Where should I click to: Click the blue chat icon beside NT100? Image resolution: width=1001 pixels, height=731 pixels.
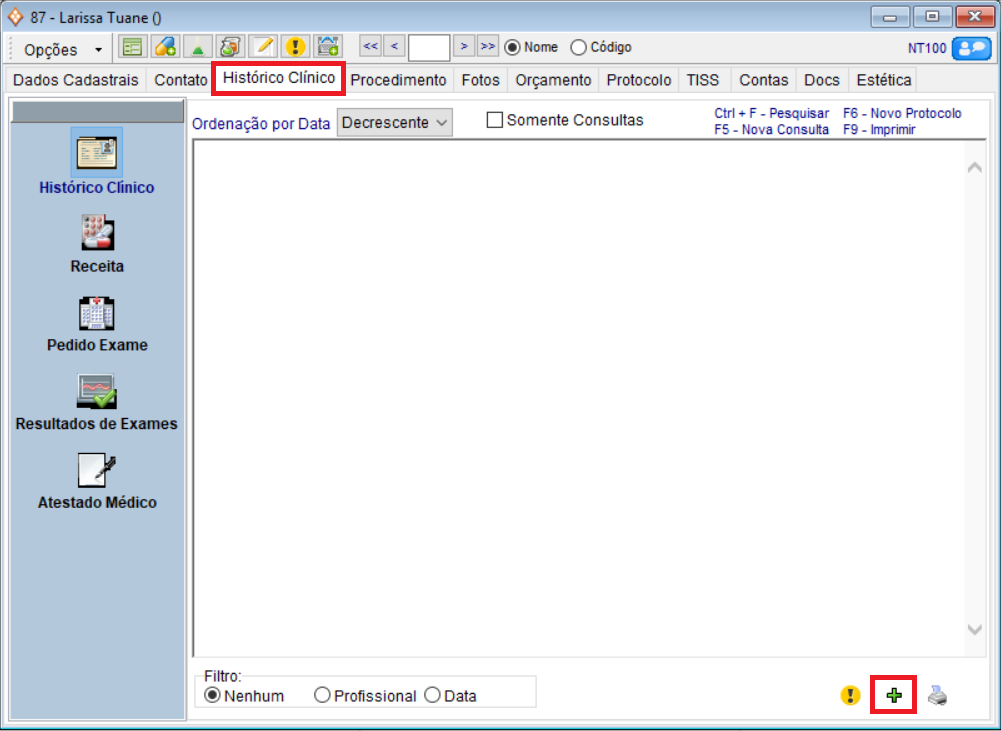tap(971, 48)
